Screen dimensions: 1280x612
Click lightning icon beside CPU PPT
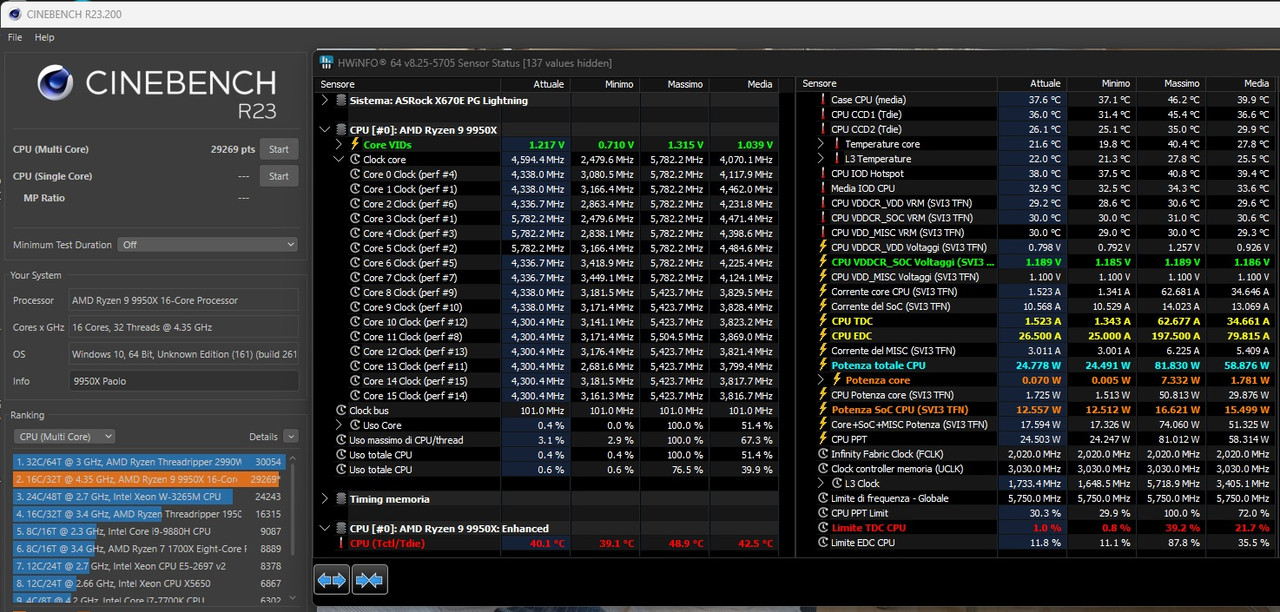coord(822,439)
